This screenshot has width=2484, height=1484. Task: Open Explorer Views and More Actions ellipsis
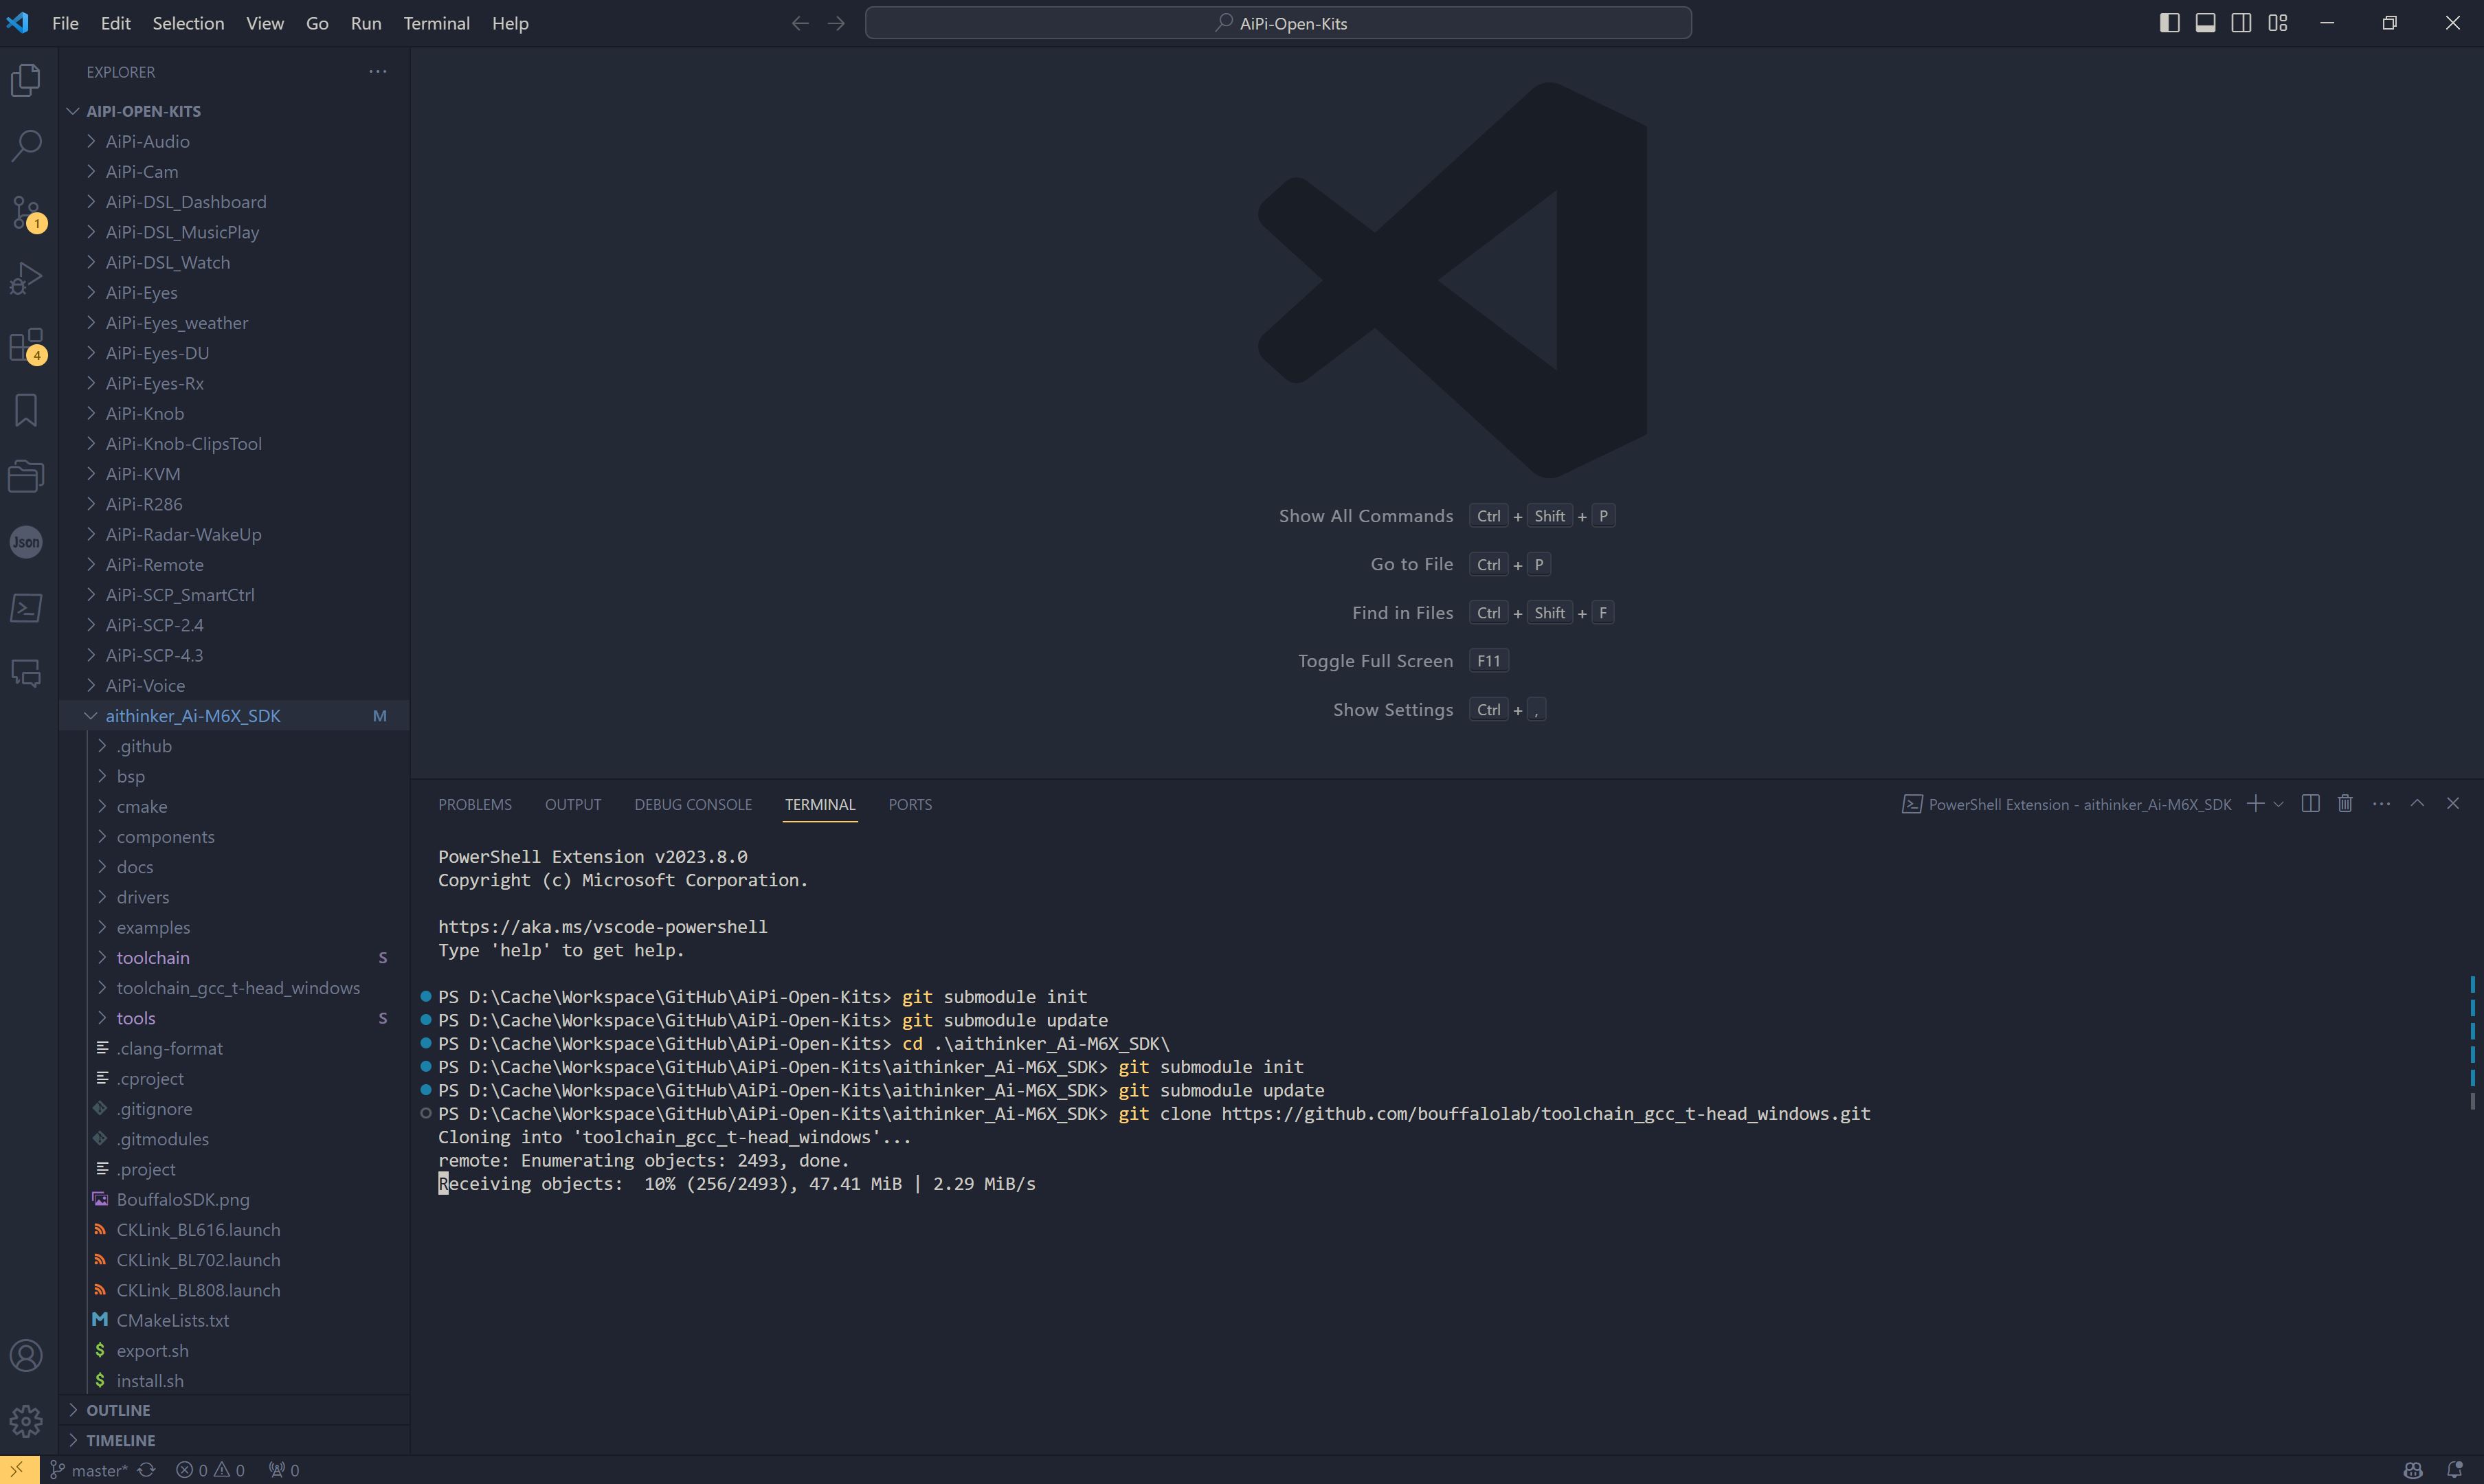point(377,72)
